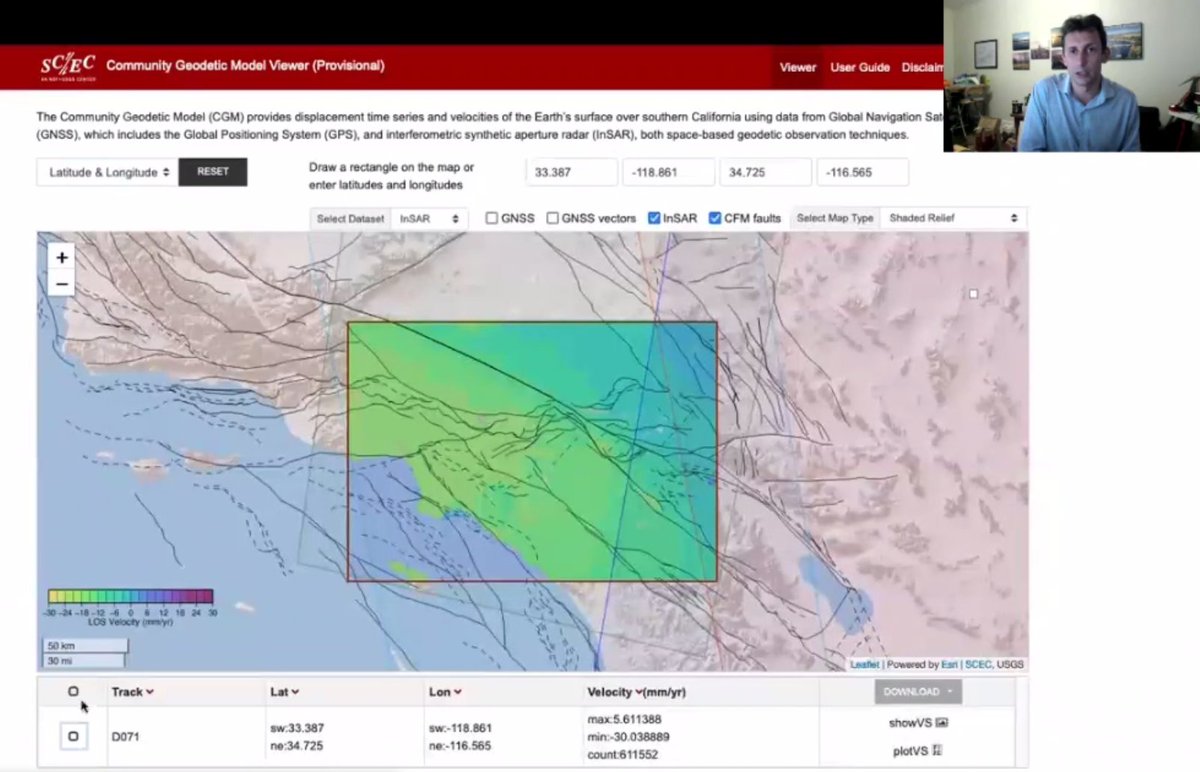Image resolution: width=1200 pixels, height=772 pixels.
Task: Uncheck the InSAR checkbox
Action: pyautogui.click(x=654, y=218)
